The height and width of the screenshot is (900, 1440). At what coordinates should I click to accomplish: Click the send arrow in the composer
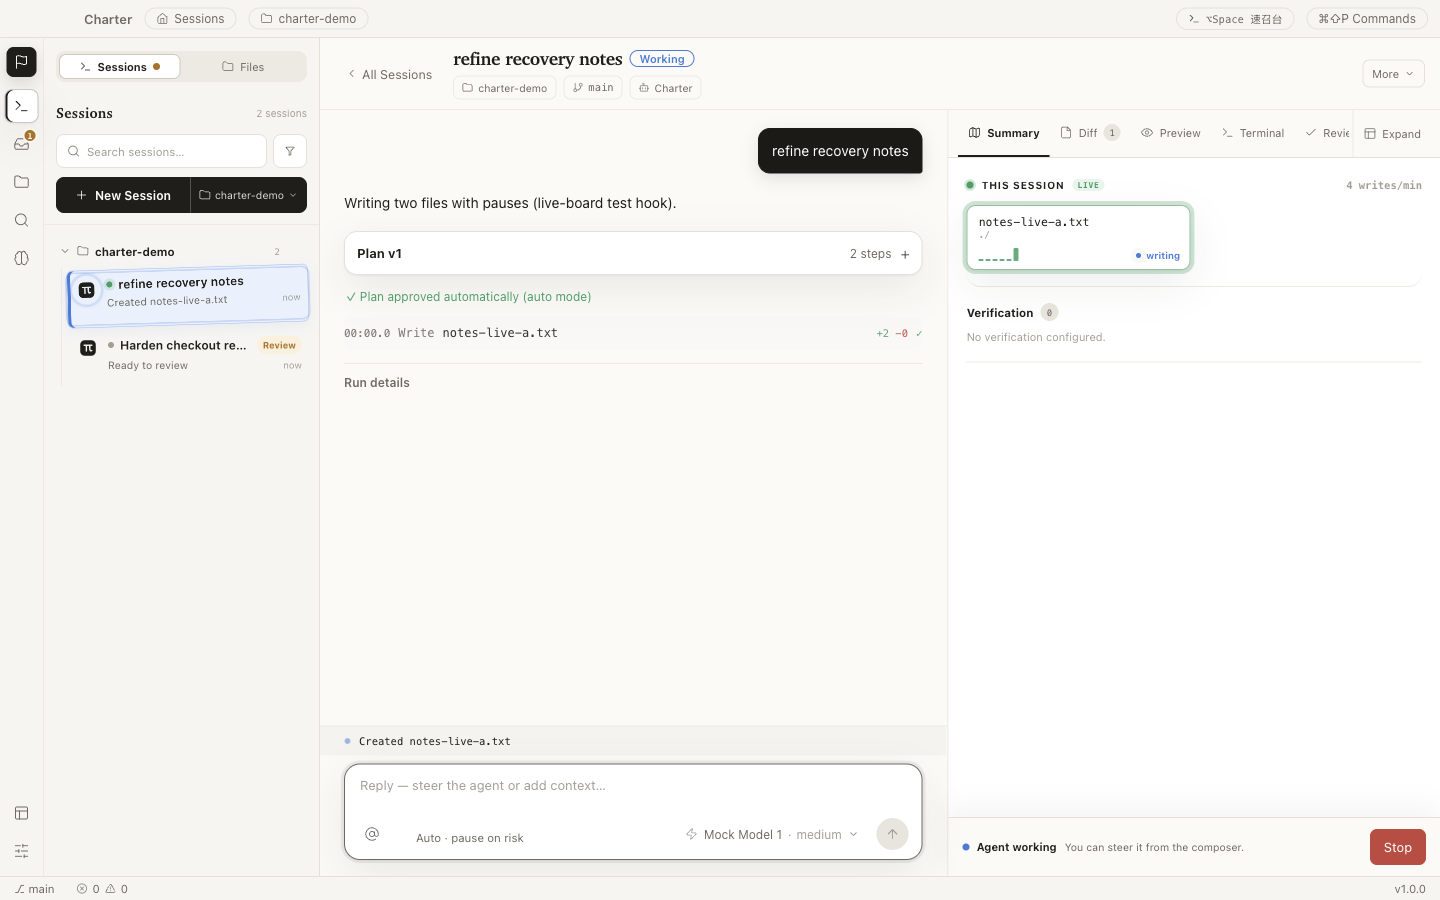892,834
